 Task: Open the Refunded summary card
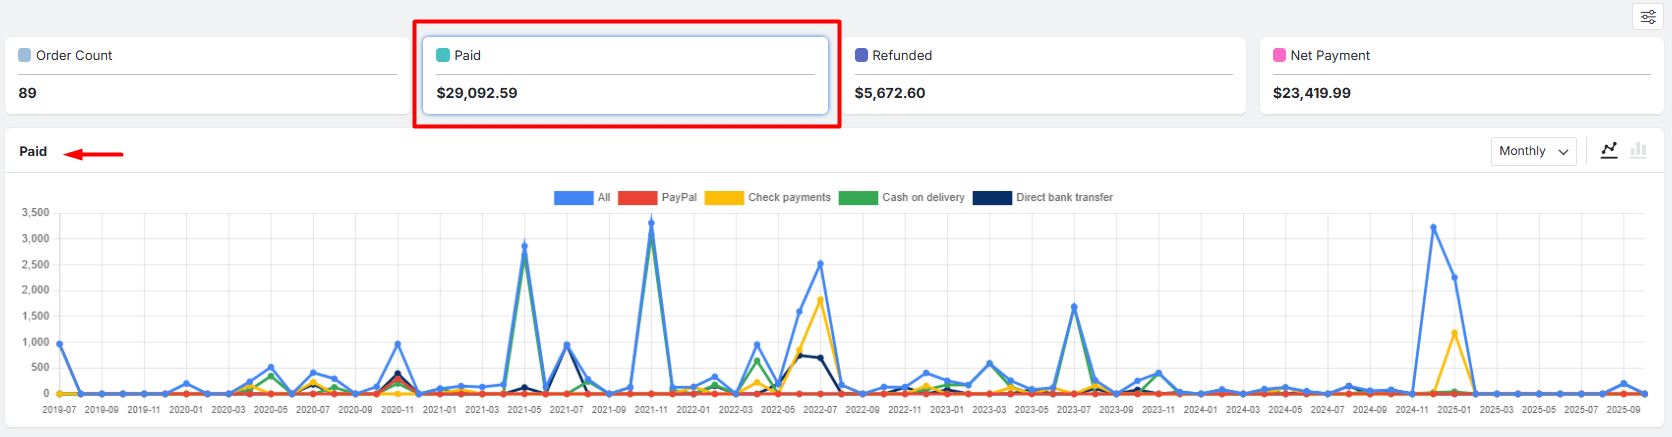click(1043, 76)
